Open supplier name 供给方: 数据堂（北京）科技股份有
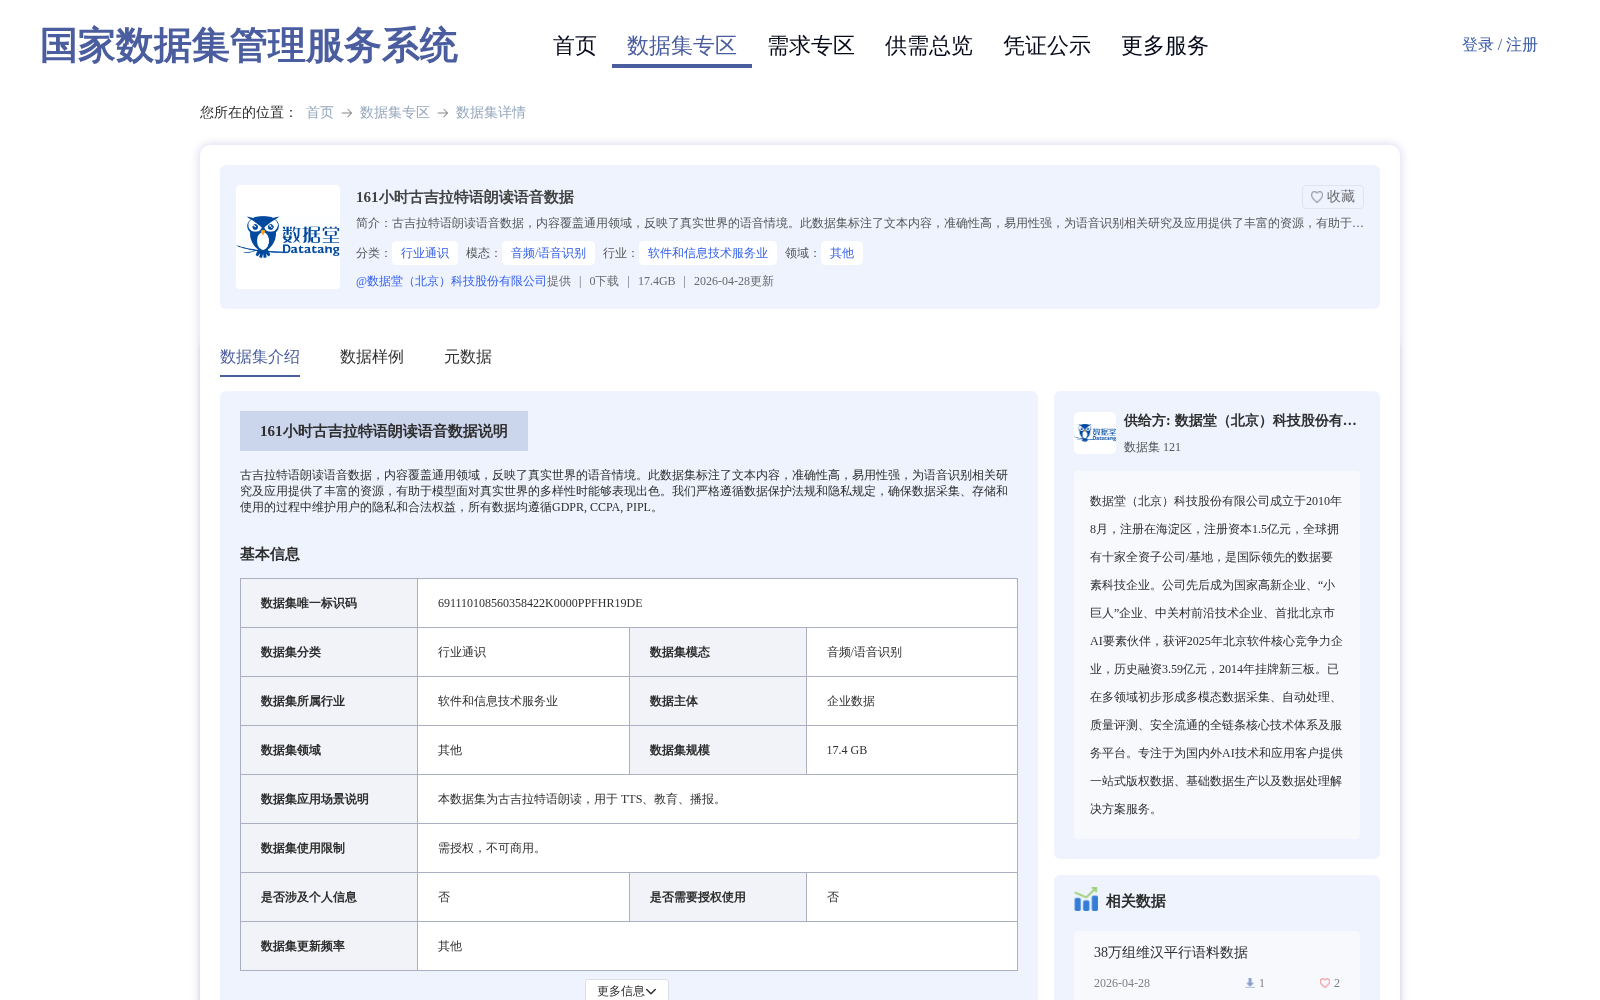 (x=1240, y=421)
